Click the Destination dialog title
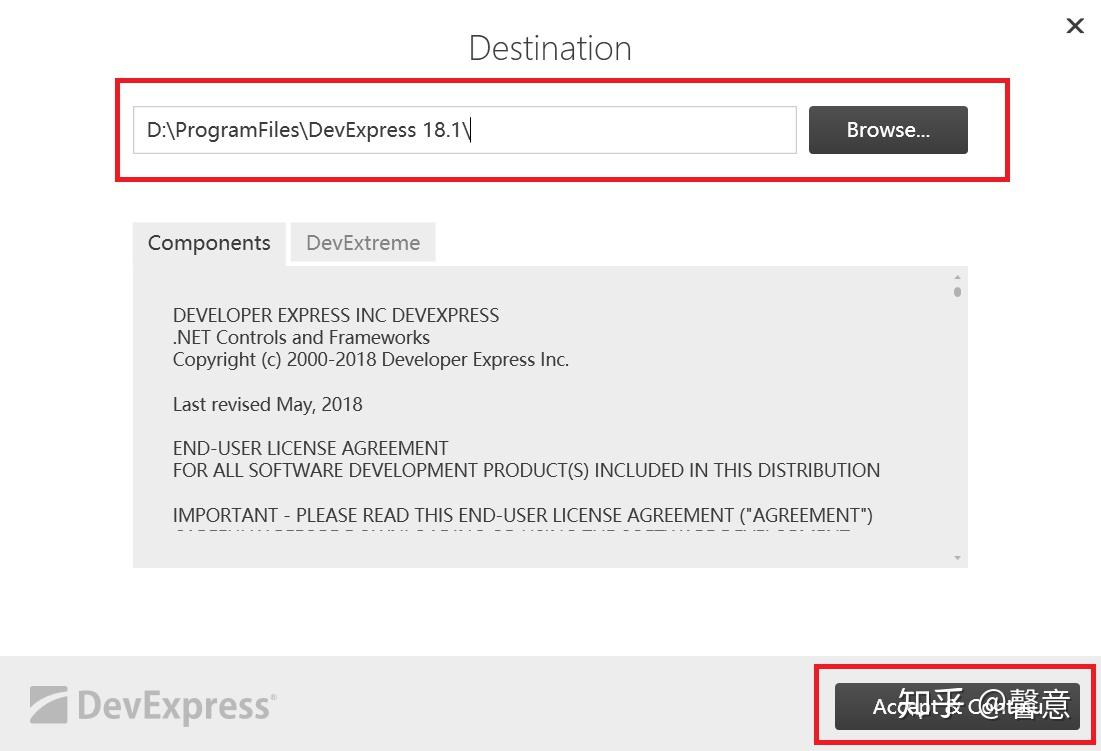The height and width of the screenshot is (751, 1101). click(x=549, y=47)
